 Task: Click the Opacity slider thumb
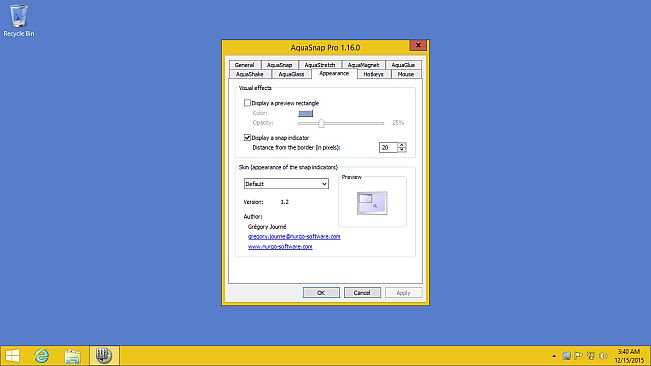click(x=321, y=123)
